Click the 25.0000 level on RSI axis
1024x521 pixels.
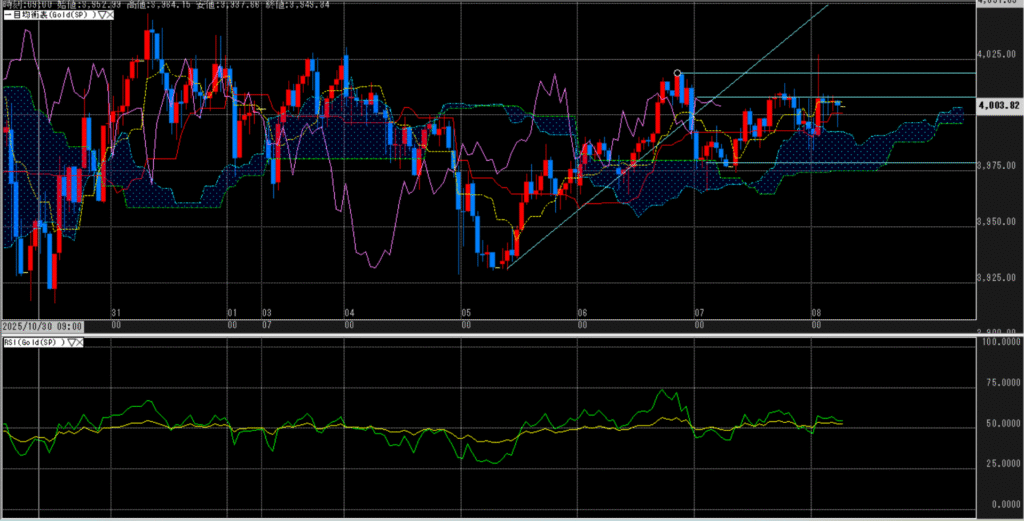tap(999, 463)
